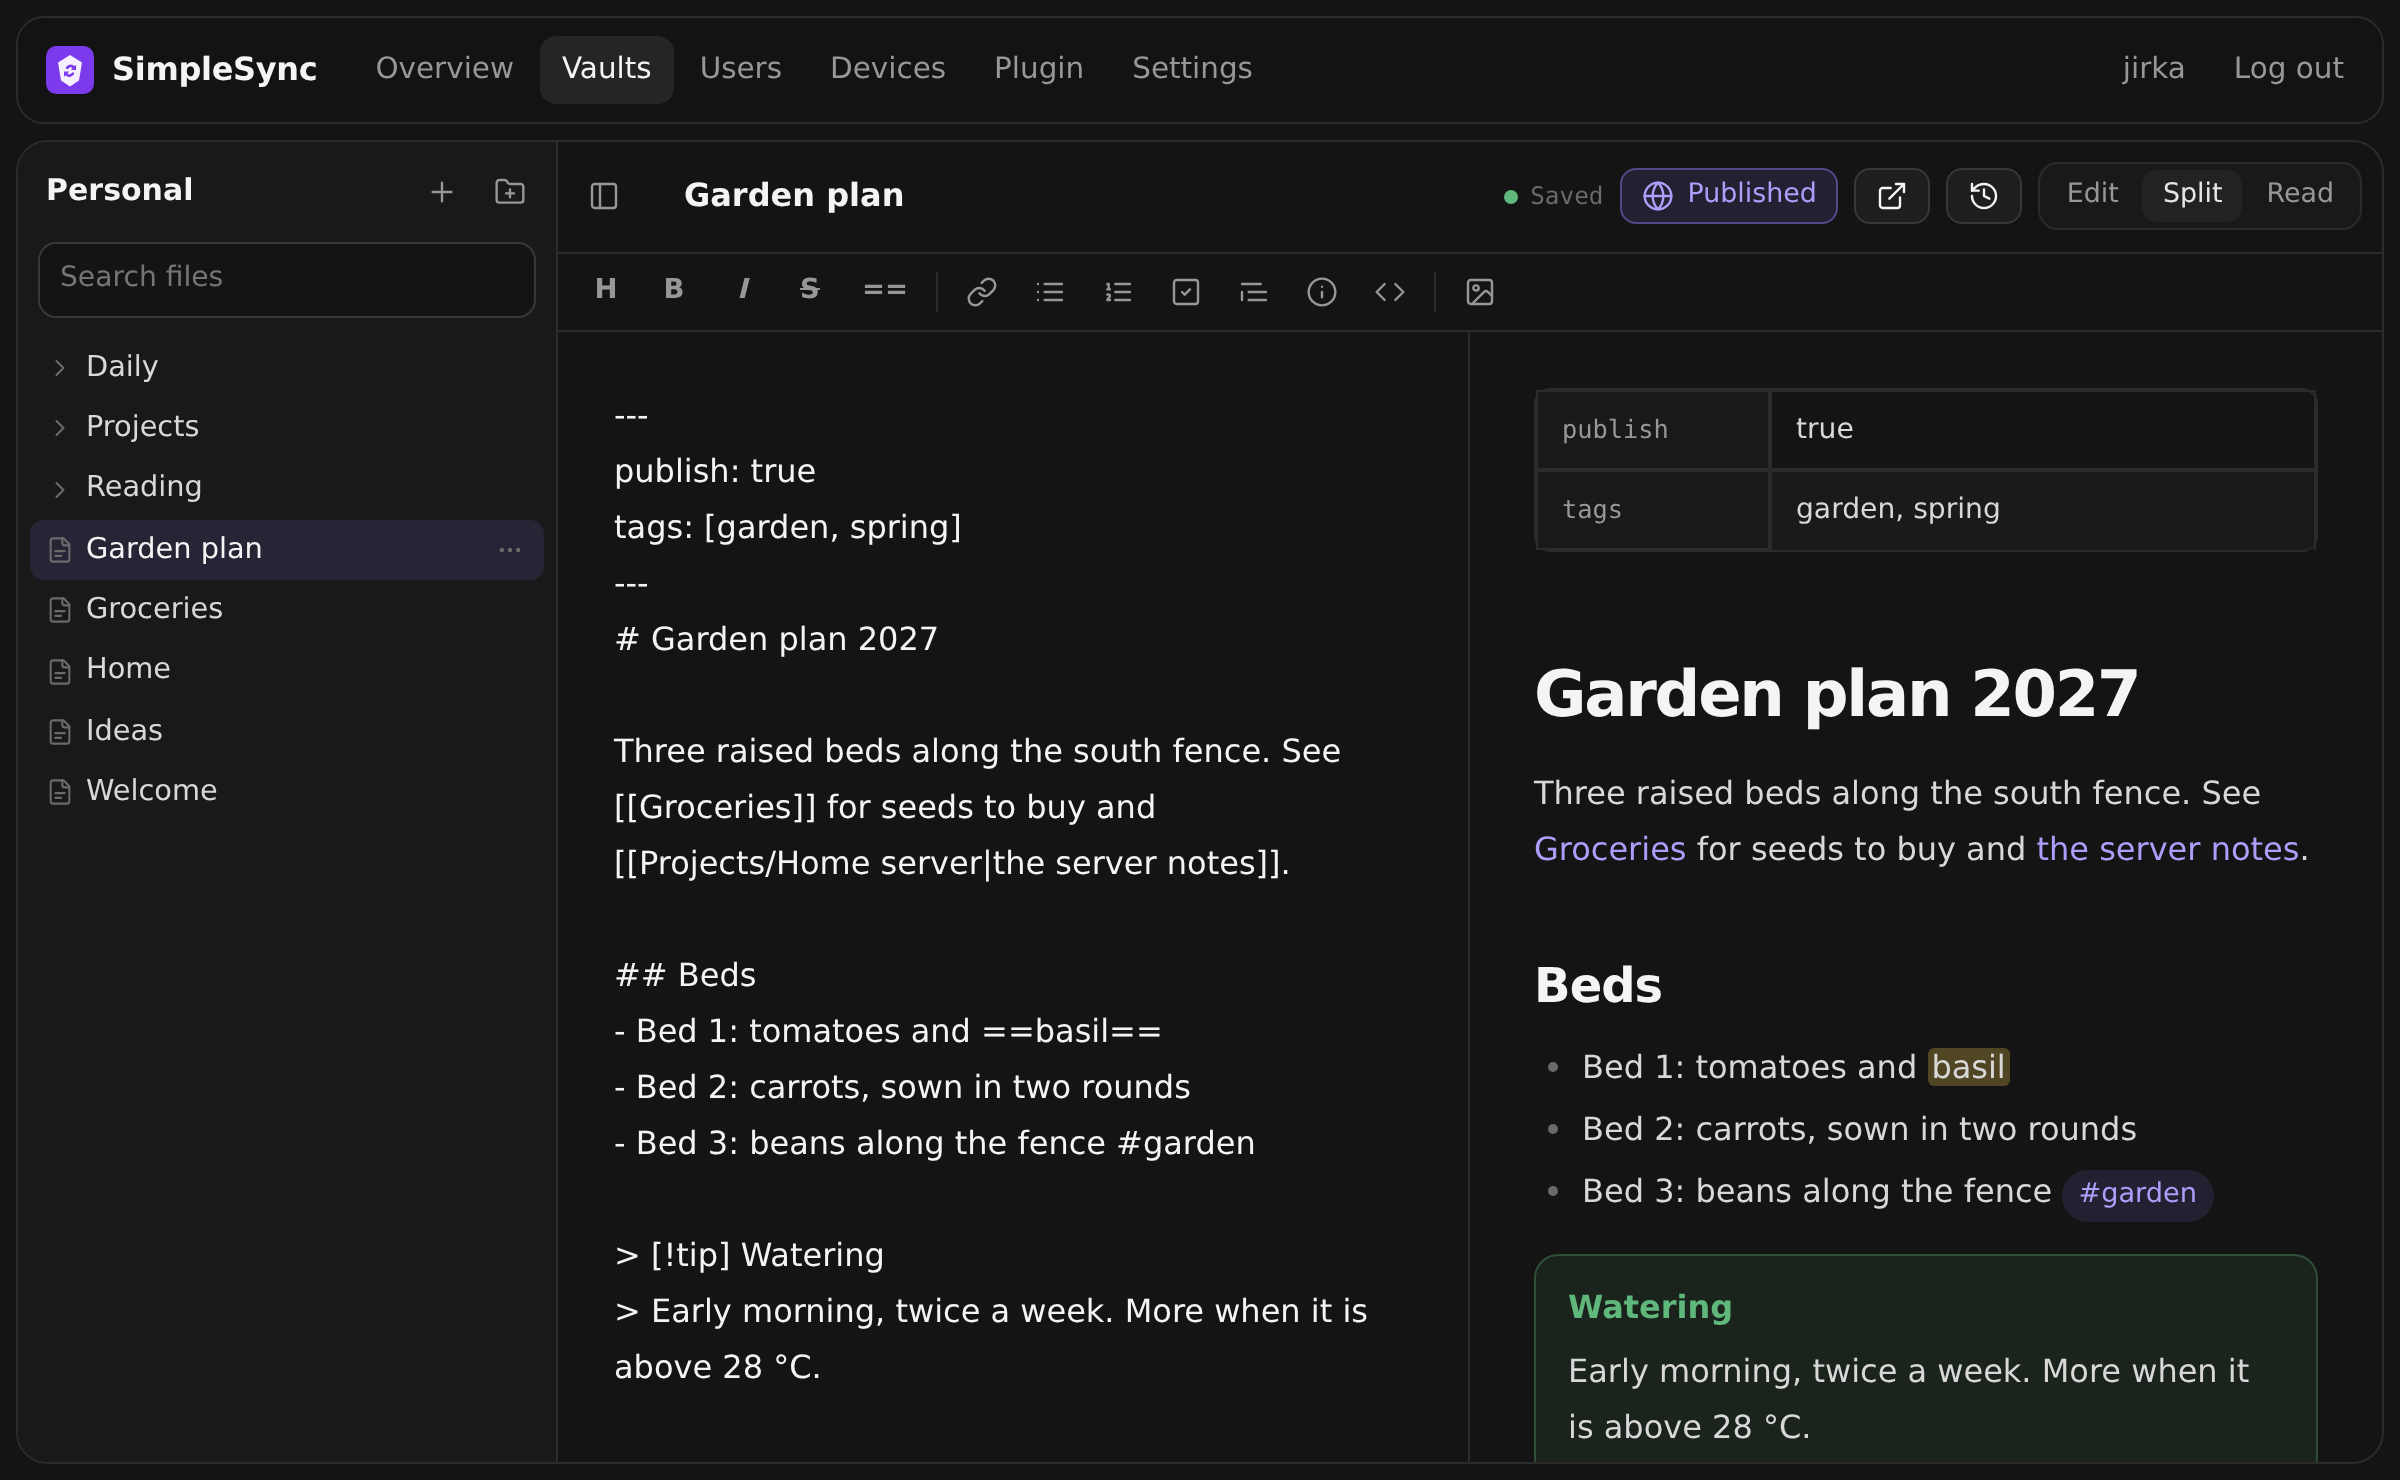This screenshot has width=2400, height=1480.
Task: Open version history
Action: 1984,195
